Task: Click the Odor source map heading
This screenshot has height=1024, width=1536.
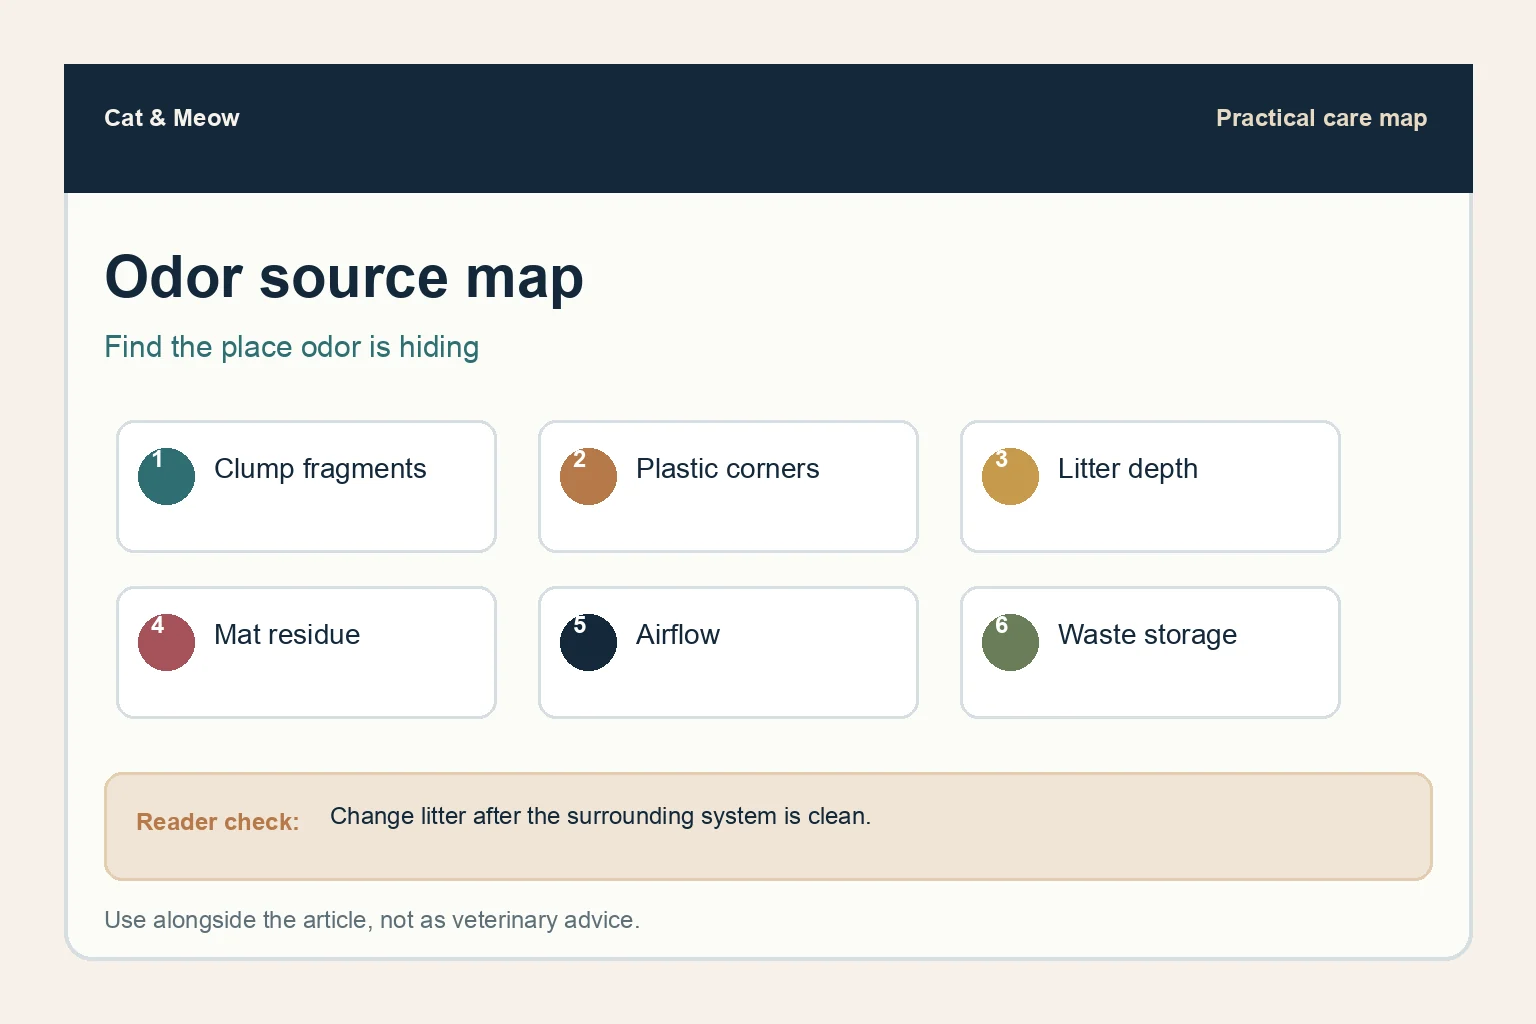Action: click(x=344, y=277)
